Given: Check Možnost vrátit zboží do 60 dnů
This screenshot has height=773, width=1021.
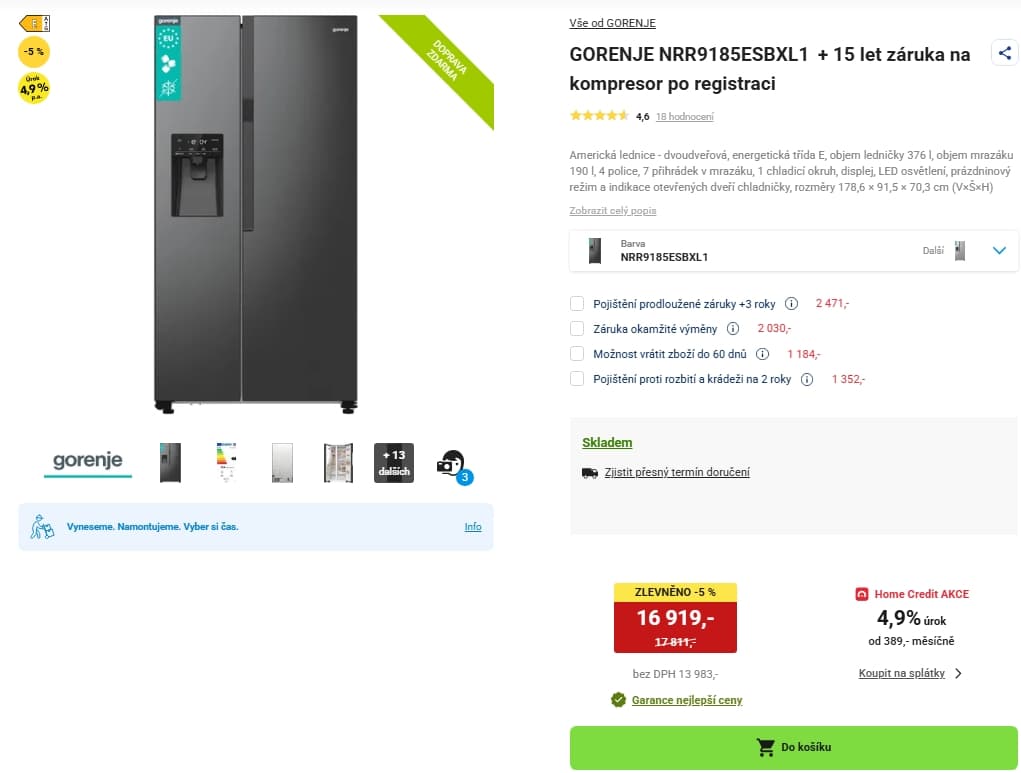Looking at the screenshot, I should (x=577, y=353).
